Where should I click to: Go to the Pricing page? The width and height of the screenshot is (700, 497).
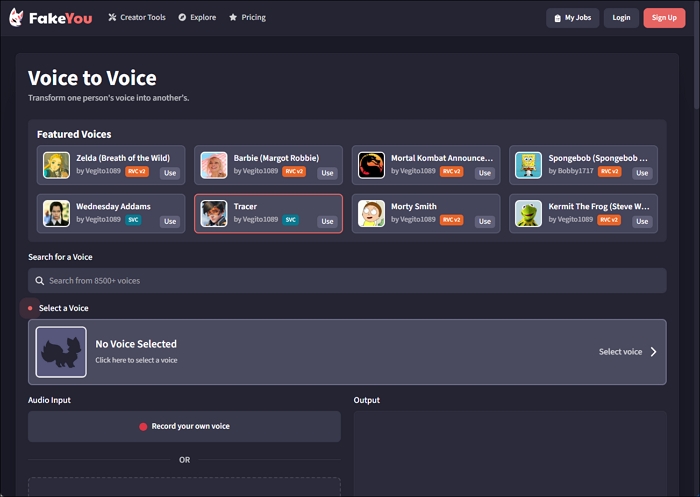point(247,17)
